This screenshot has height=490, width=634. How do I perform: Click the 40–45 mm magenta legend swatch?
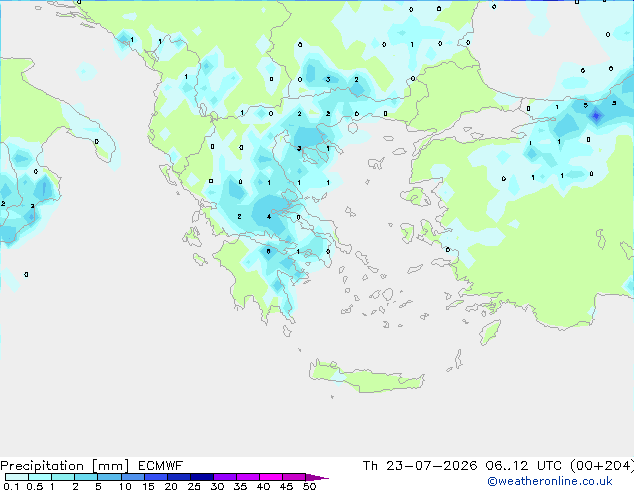tap(271, 477)
